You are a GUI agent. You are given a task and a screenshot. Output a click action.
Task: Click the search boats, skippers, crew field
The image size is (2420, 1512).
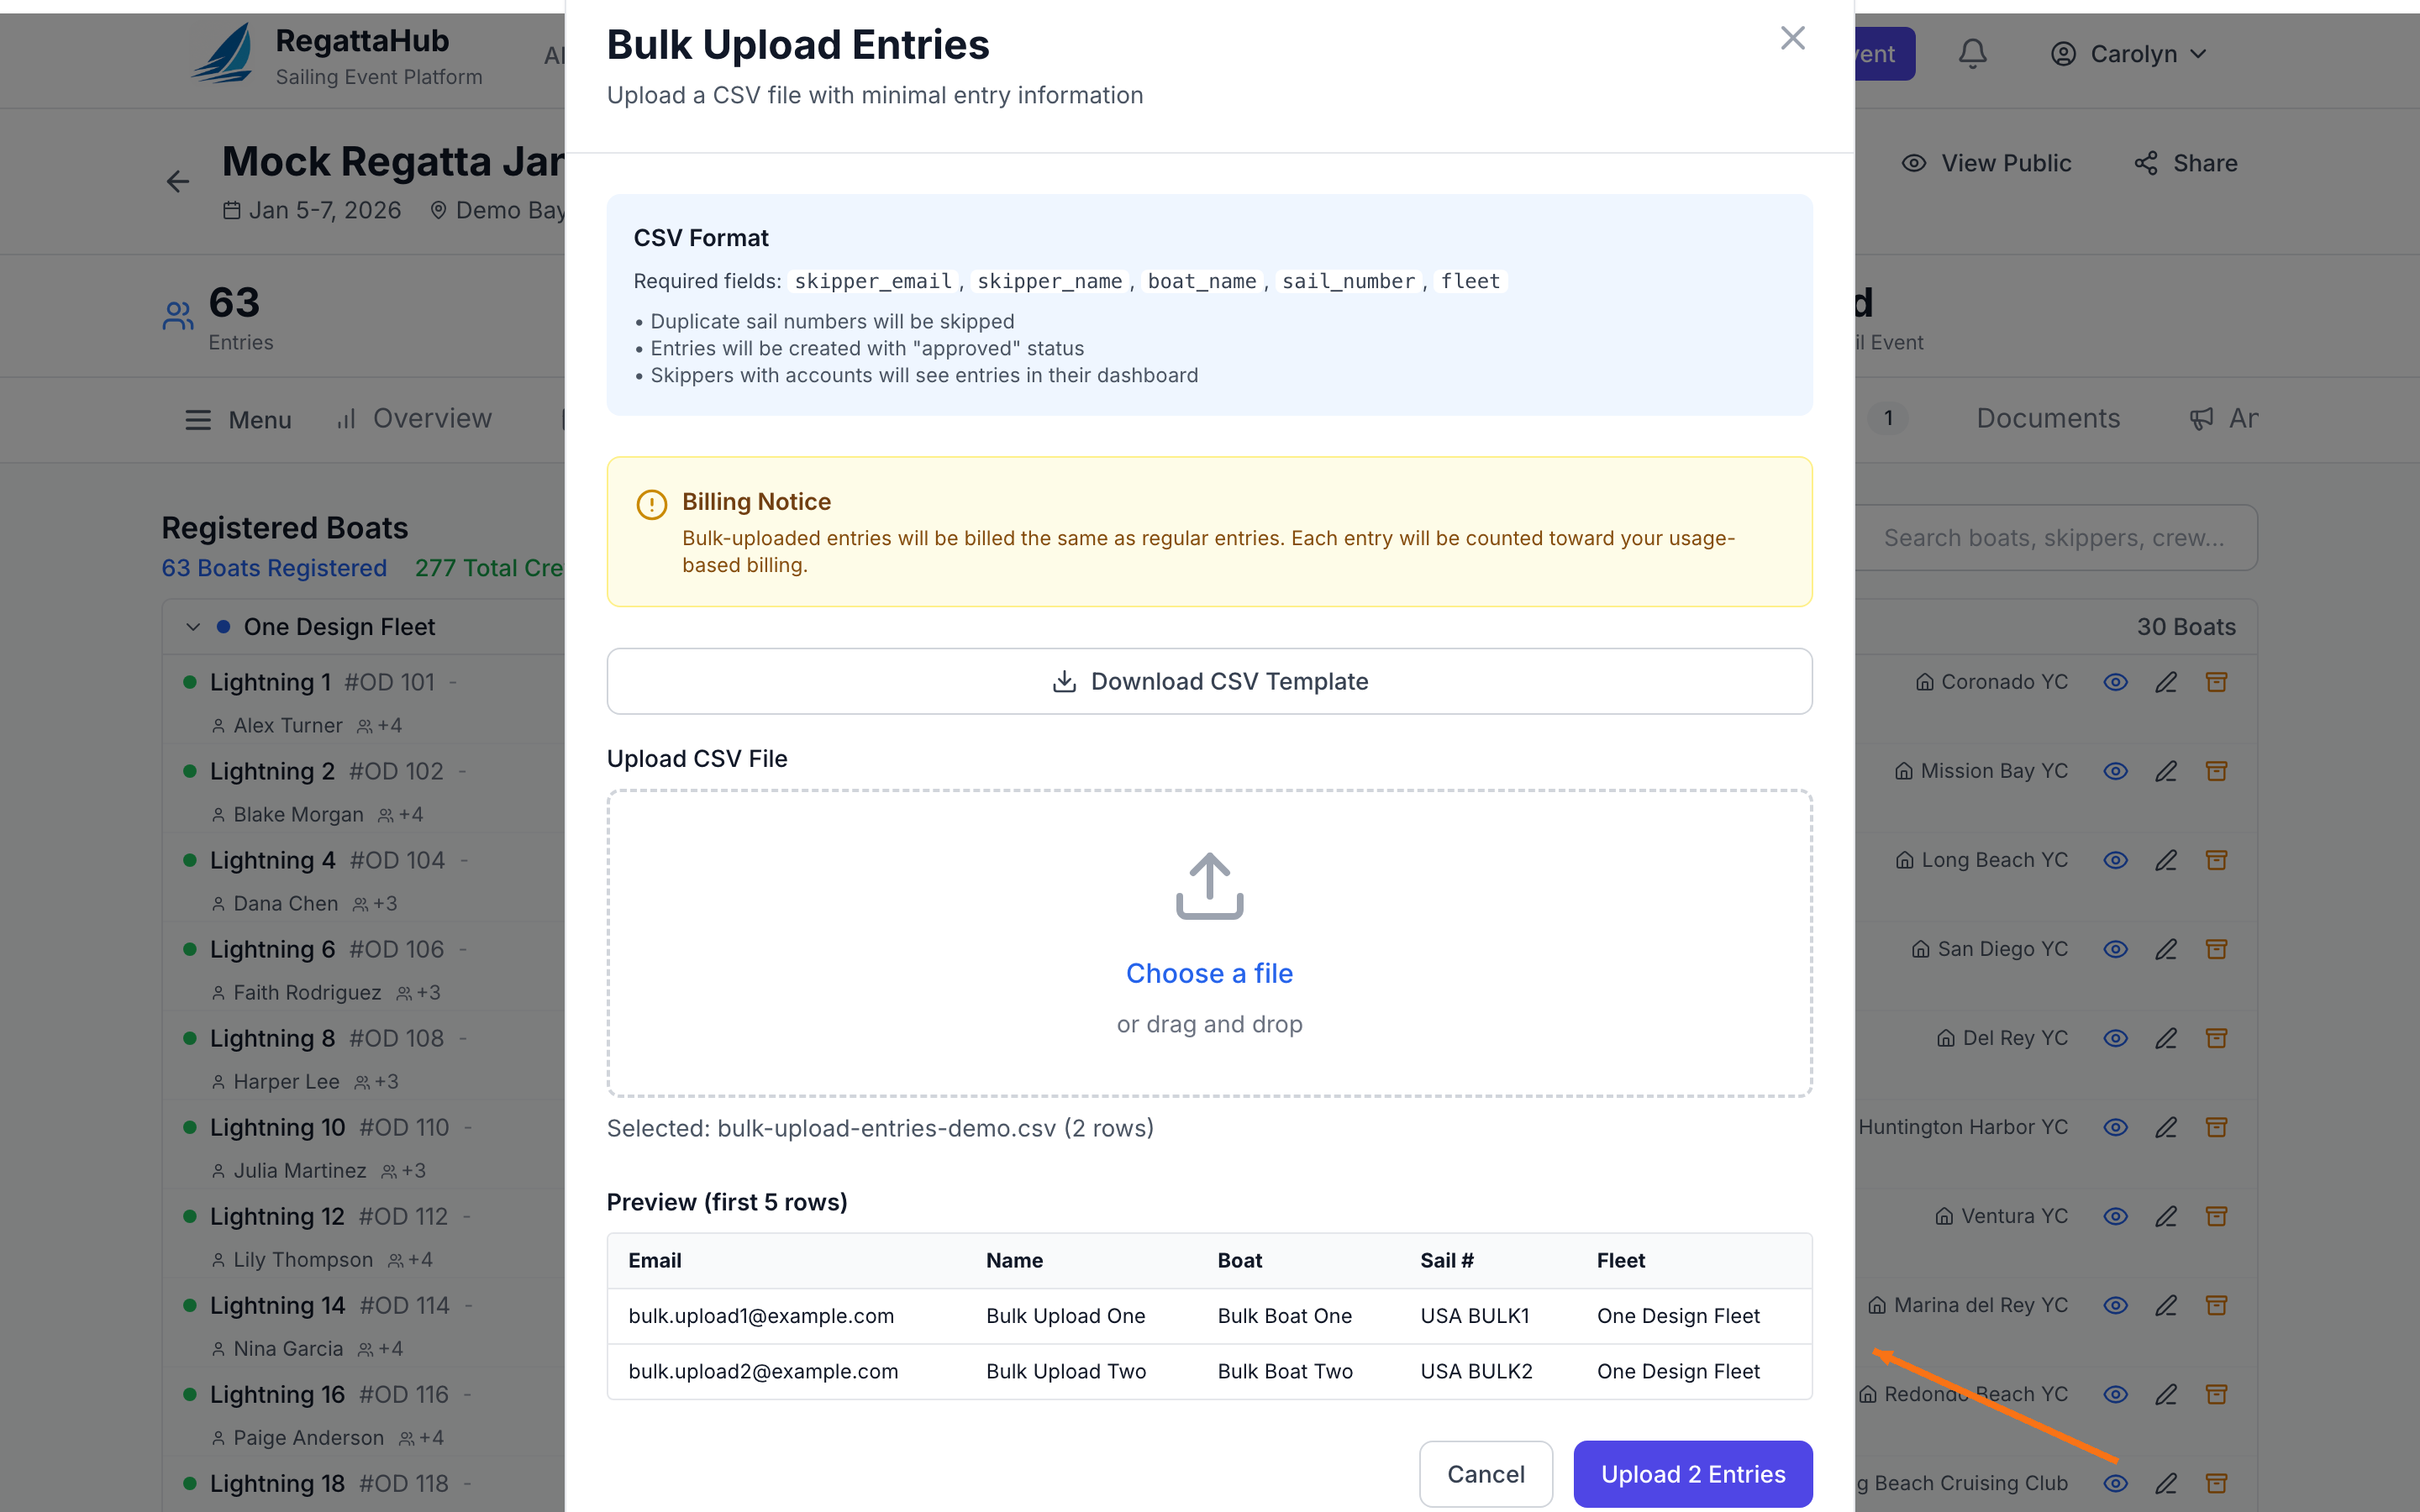[2054, 538]
